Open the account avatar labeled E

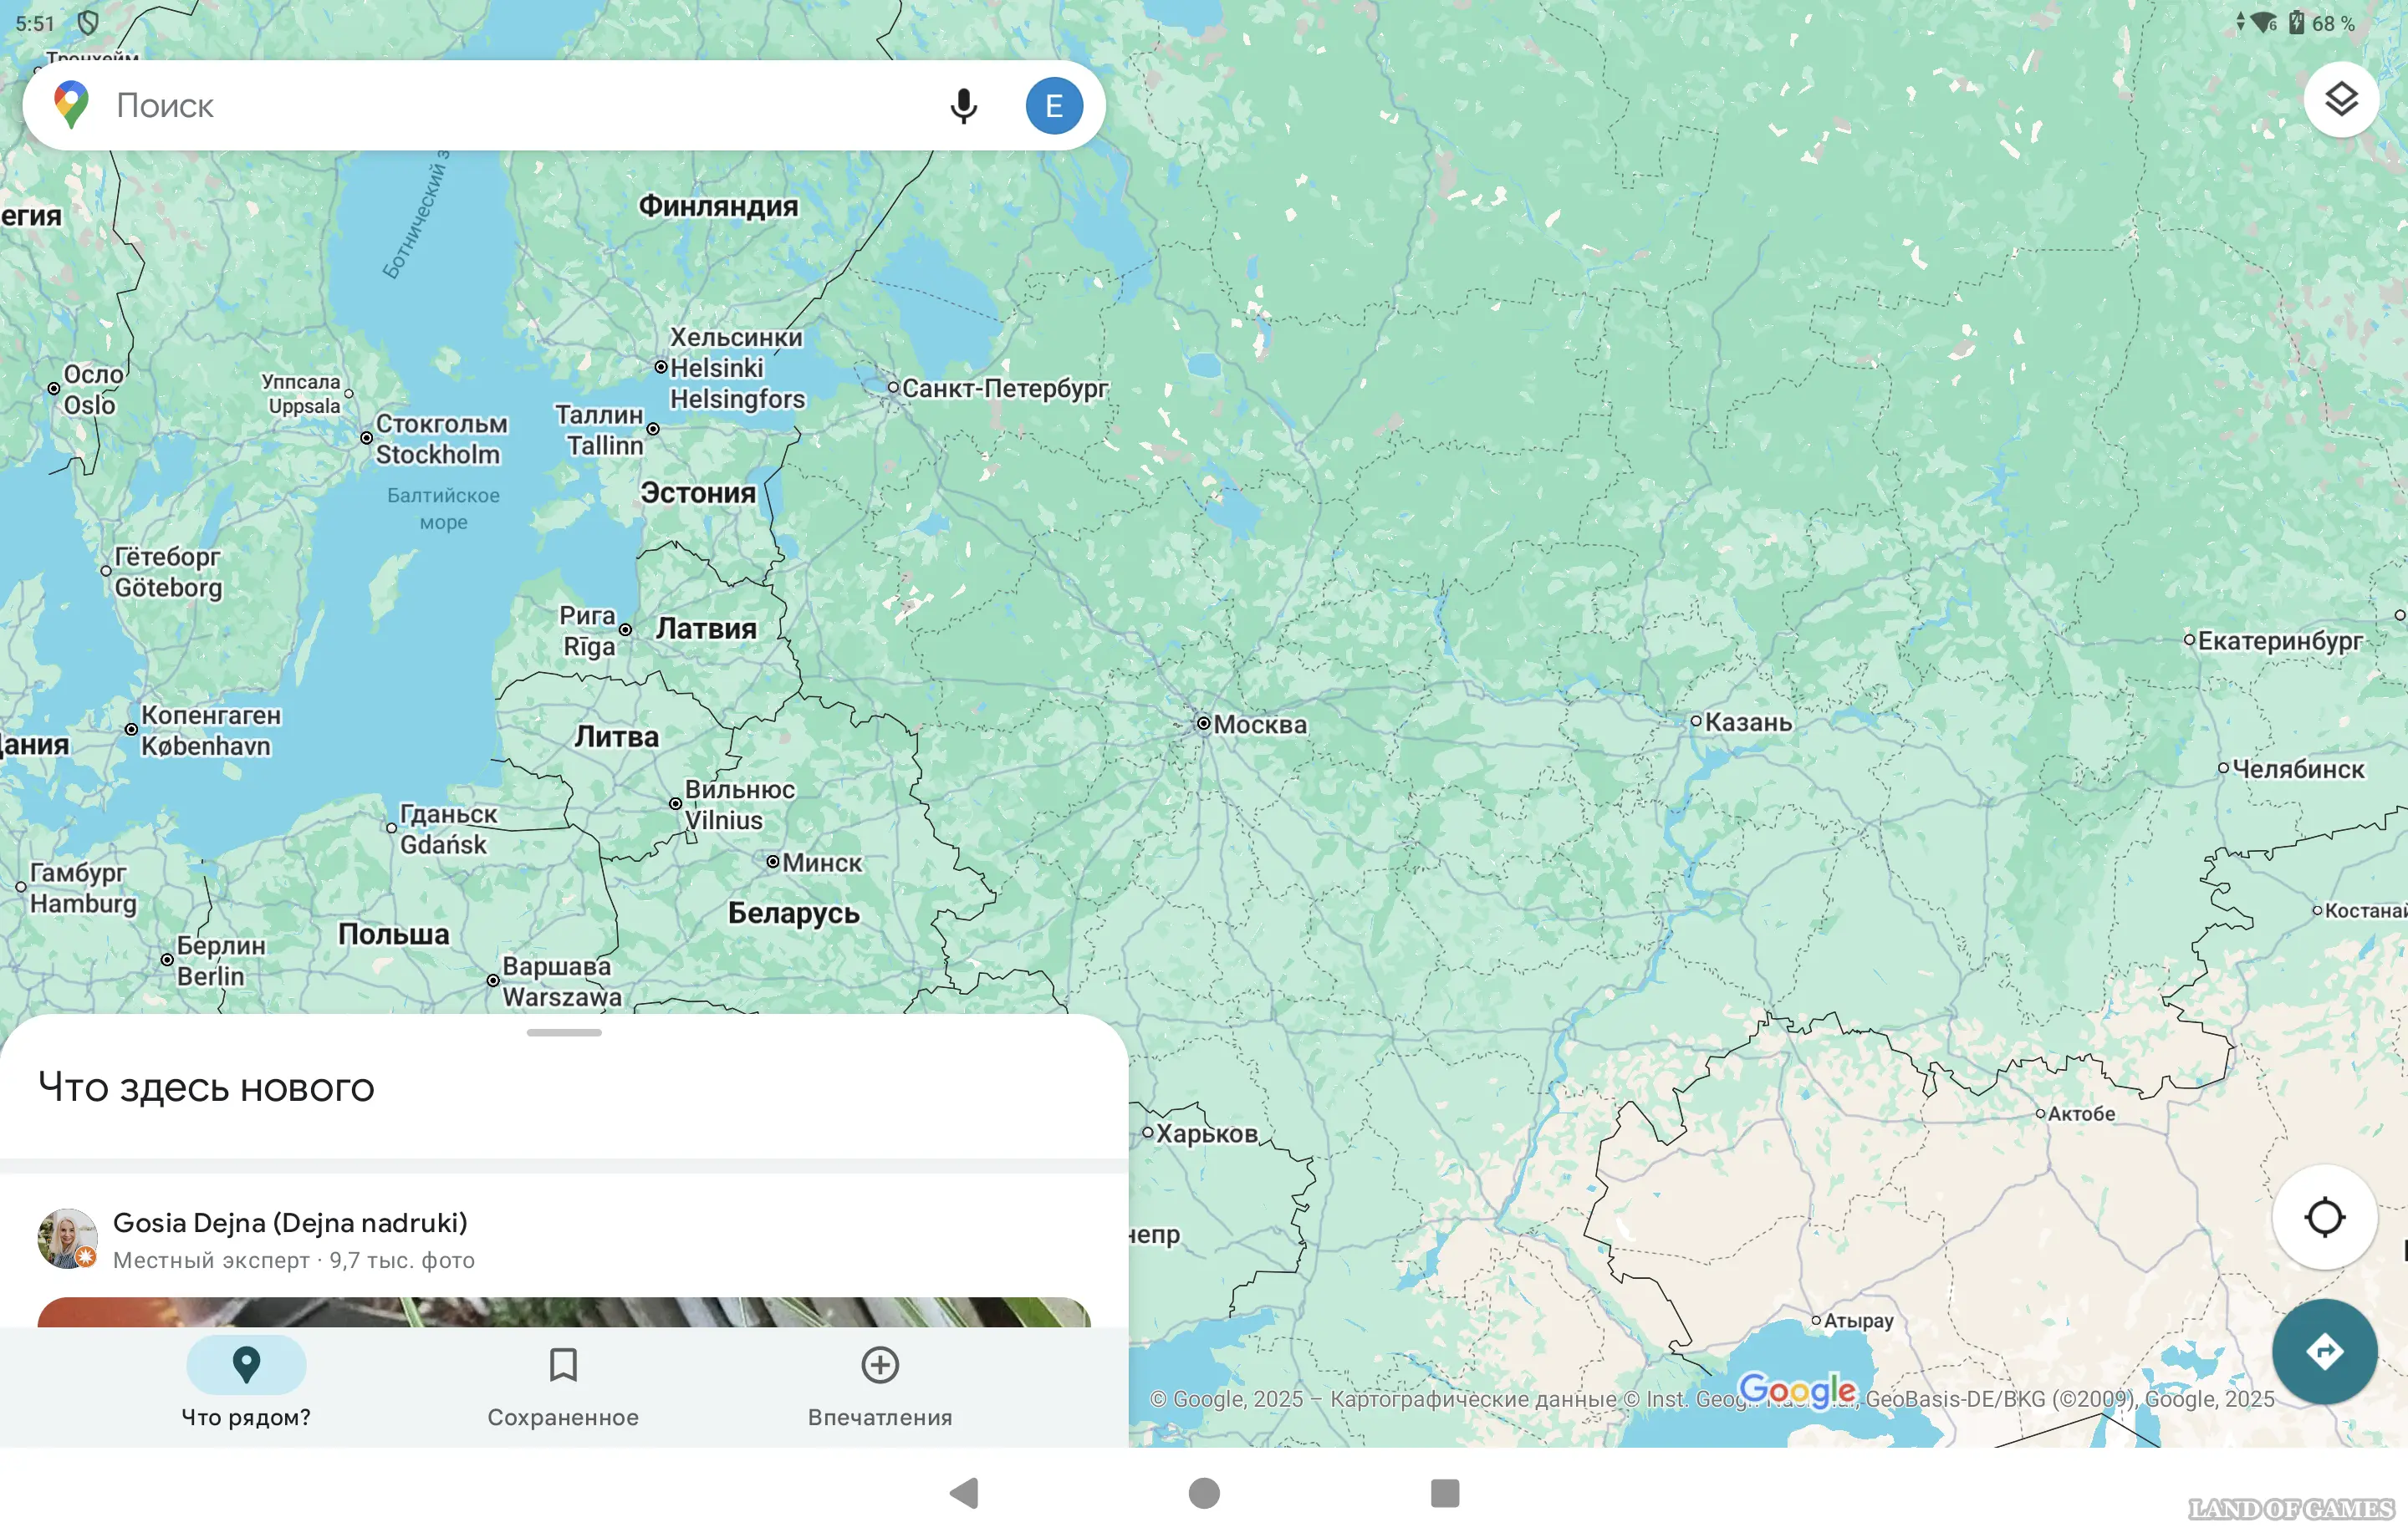[1053, 106]
